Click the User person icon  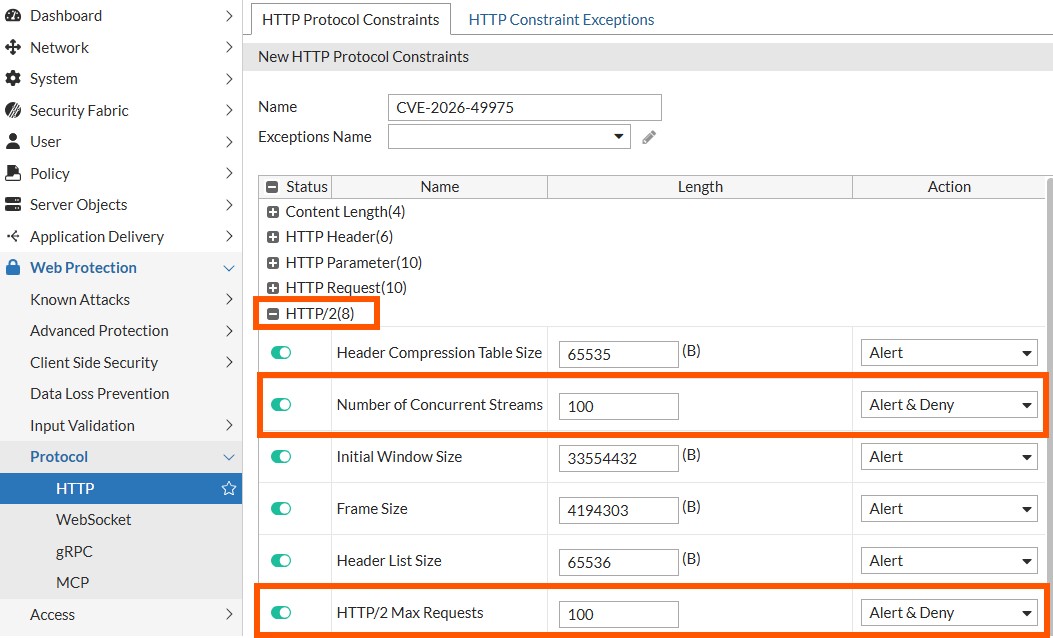click(x=13, y=142)
